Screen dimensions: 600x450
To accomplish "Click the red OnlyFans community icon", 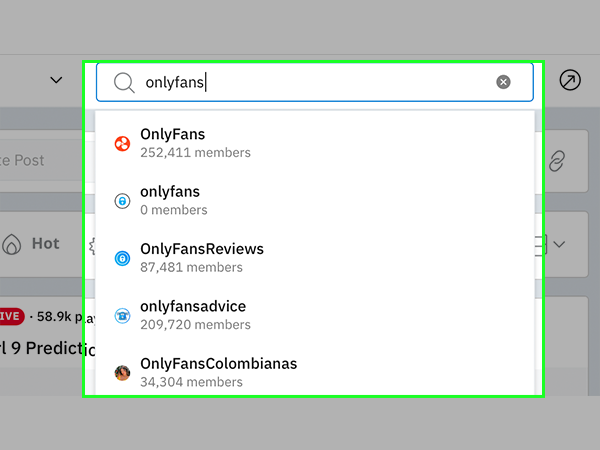I will pos(122,143).
